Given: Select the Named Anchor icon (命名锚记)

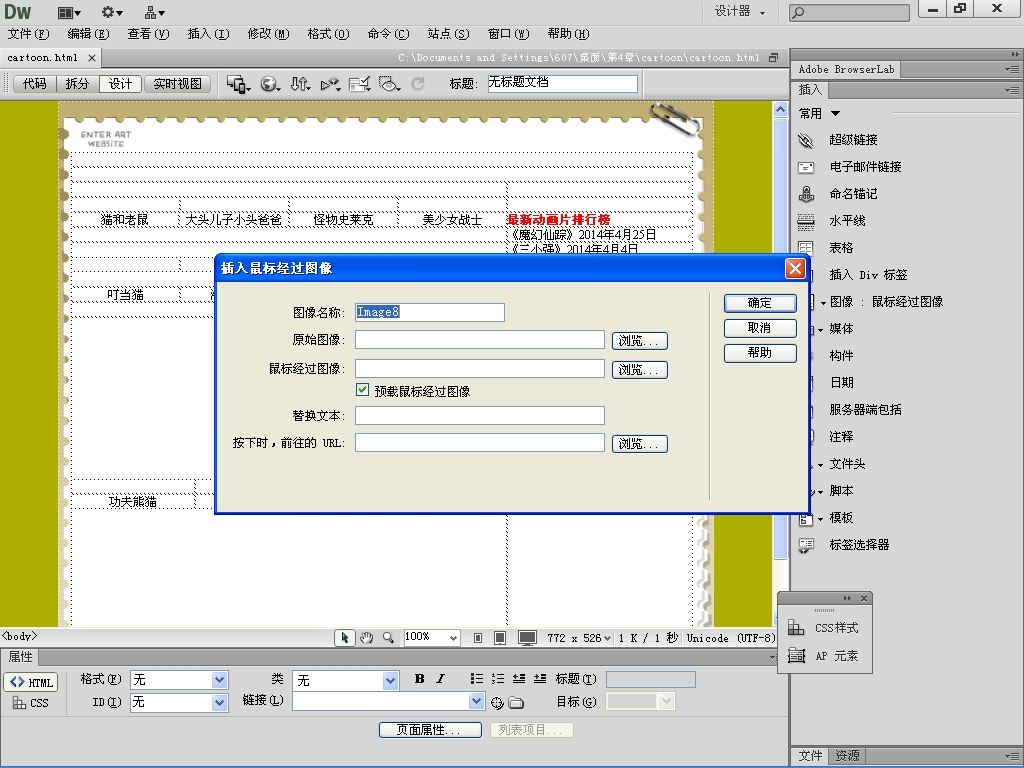Looking at the screenshot, I should click(806, 194).
